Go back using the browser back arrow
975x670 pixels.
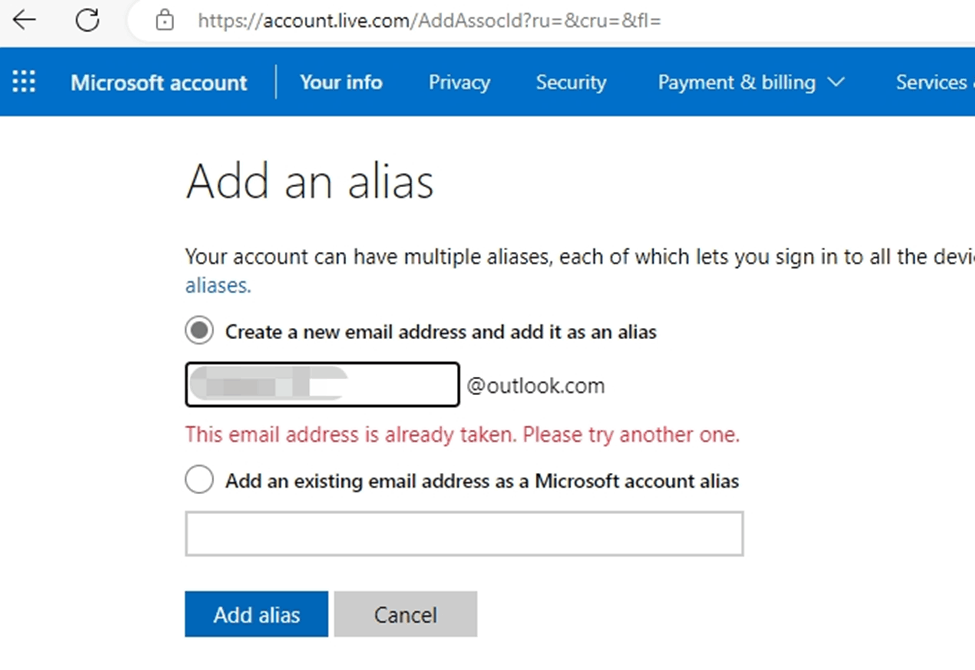point(24,20)
